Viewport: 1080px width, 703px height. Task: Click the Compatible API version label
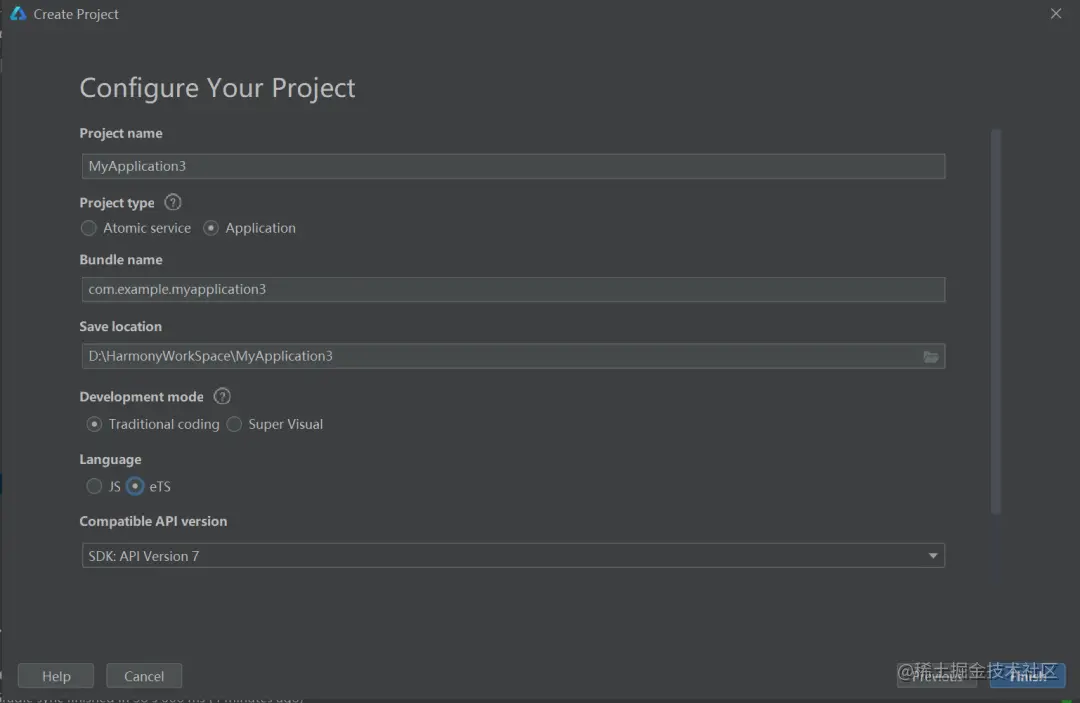[153, 521]
